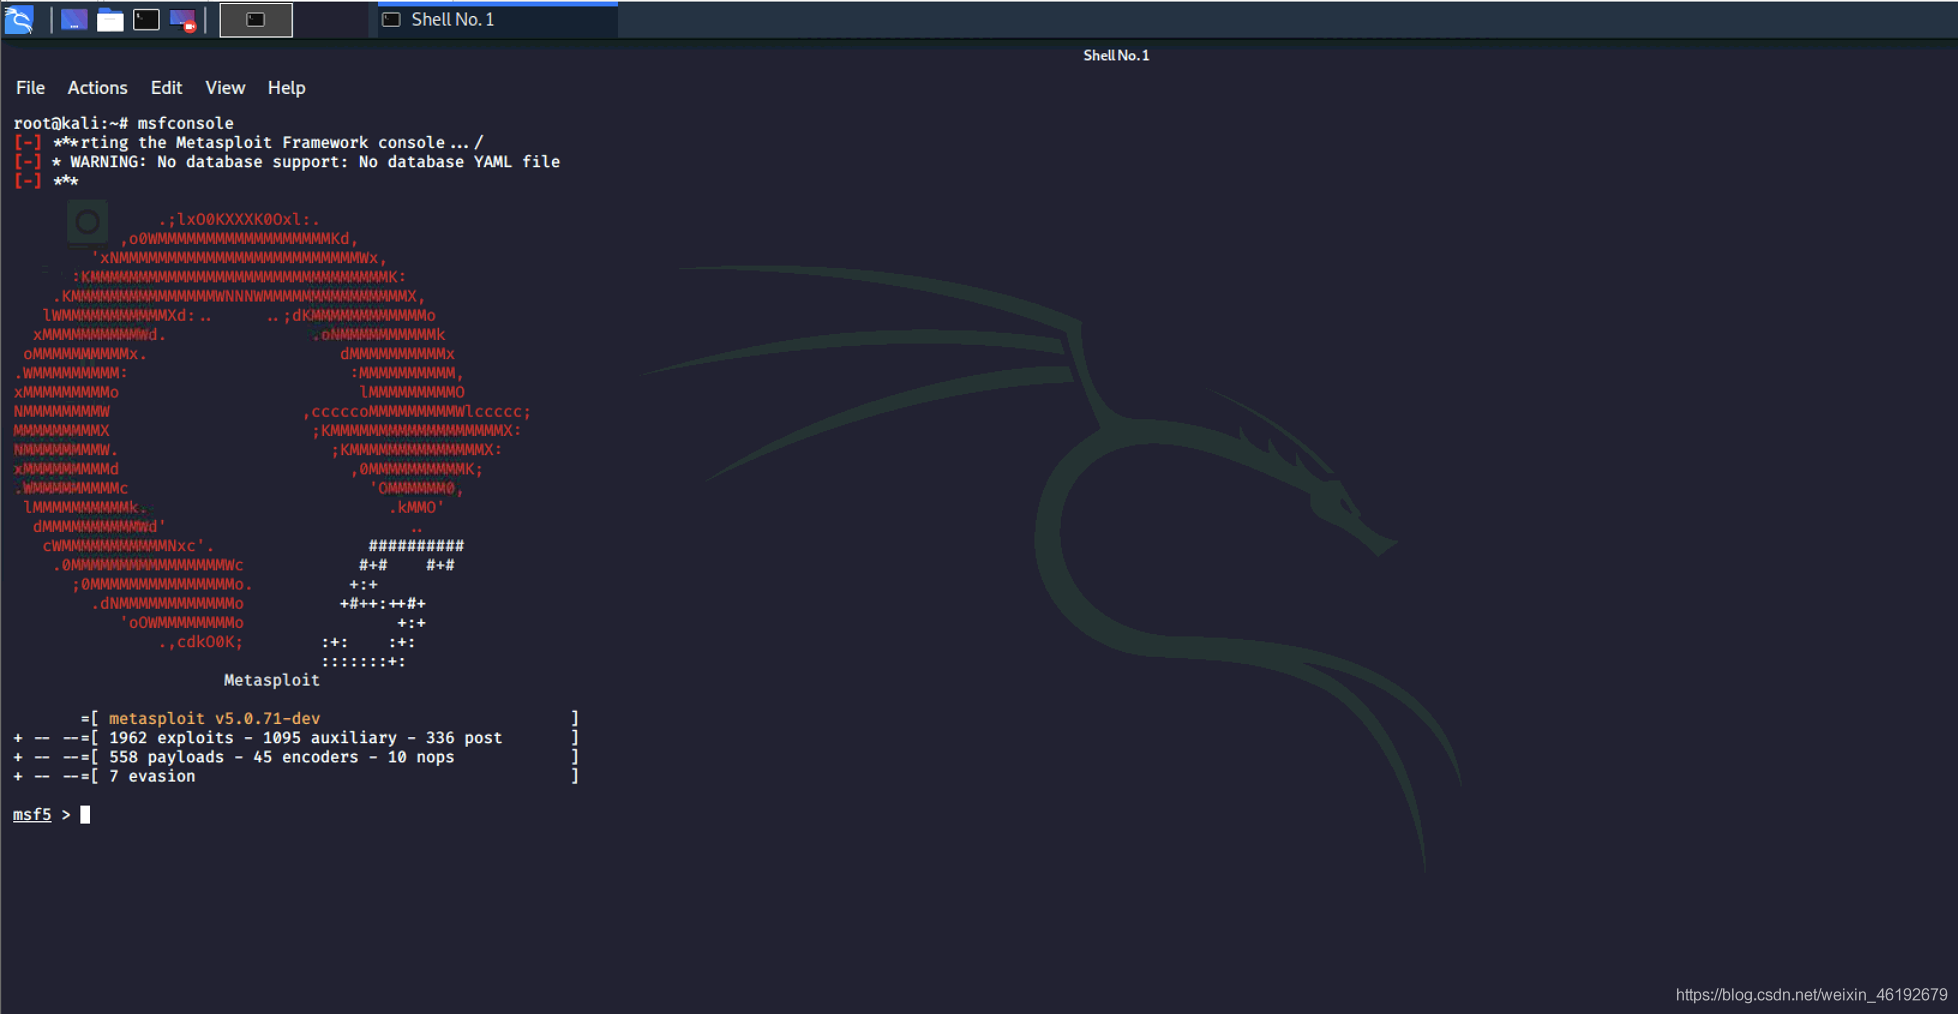
Task: Click the 'WARNING: No database support' line
Action: [x=287, y=162]
